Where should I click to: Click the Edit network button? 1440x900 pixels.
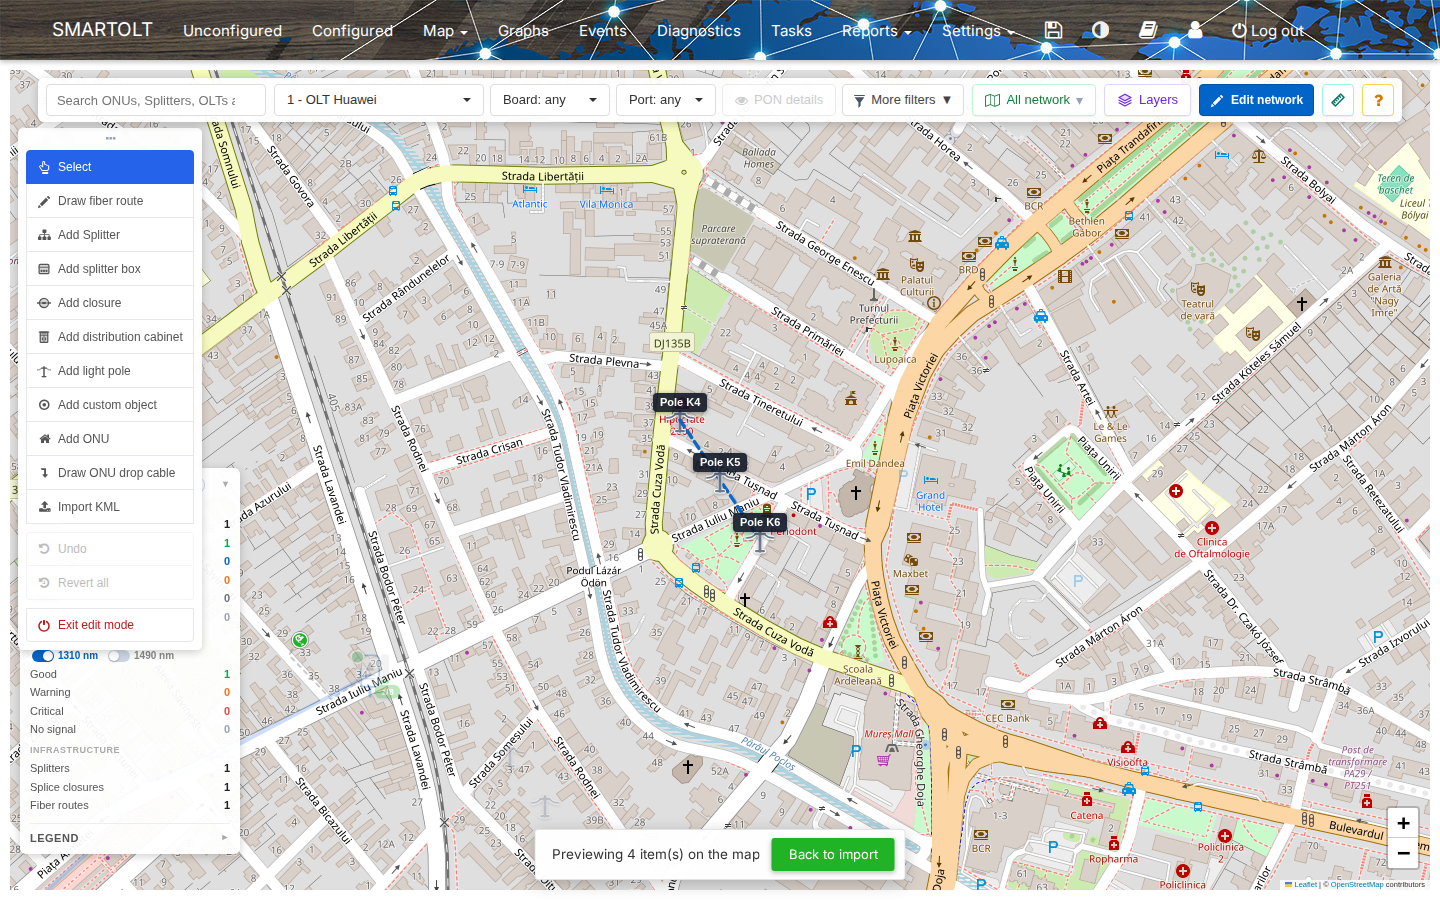point(1256,100)
